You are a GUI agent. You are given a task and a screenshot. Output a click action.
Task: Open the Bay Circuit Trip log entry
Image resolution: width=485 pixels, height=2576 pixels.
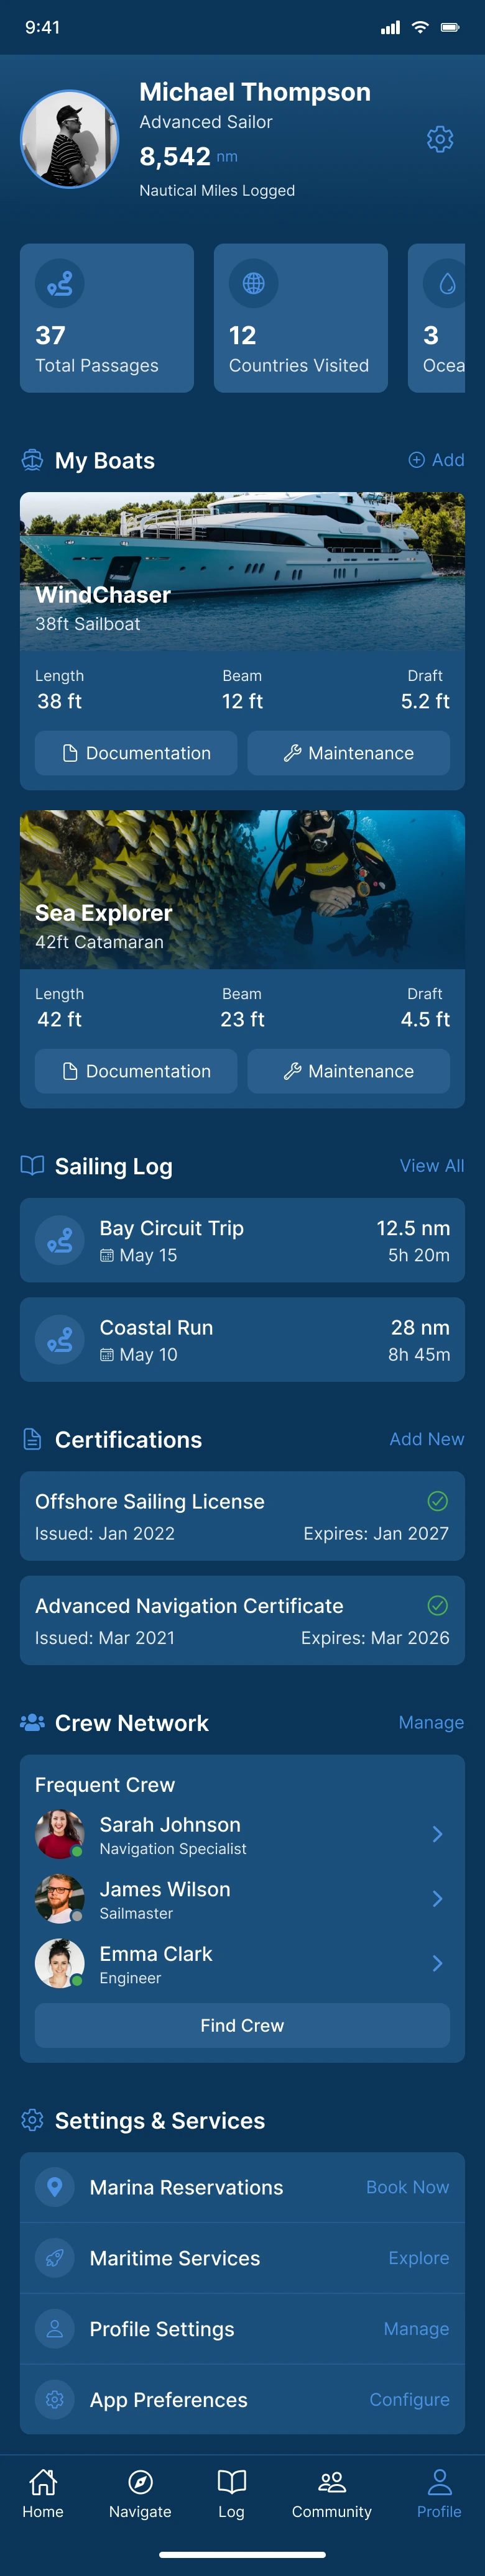[x=242, y=1240]
